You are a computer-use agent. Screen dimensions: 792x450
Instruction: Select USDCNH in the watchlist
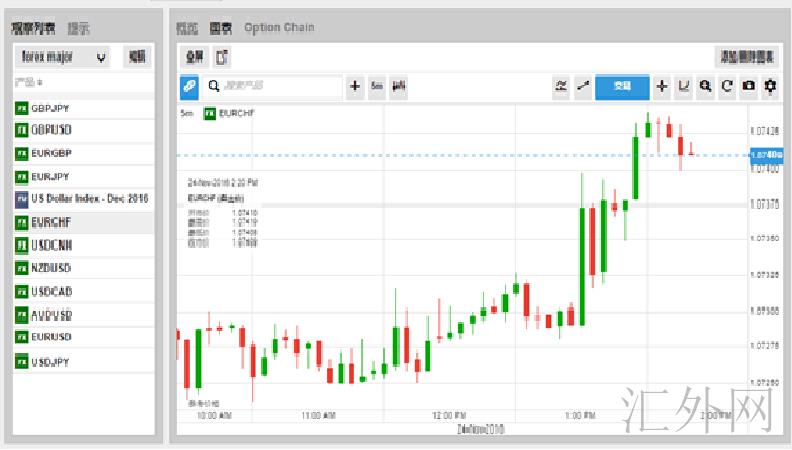(84, 246)
